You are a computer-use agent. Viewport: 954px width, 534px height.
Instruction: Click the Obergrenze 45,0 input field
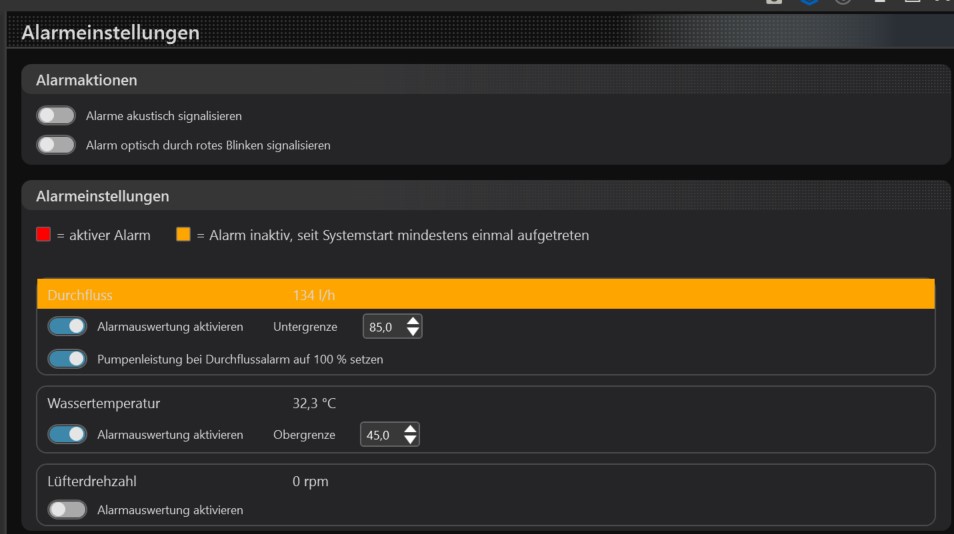point(379,435)
